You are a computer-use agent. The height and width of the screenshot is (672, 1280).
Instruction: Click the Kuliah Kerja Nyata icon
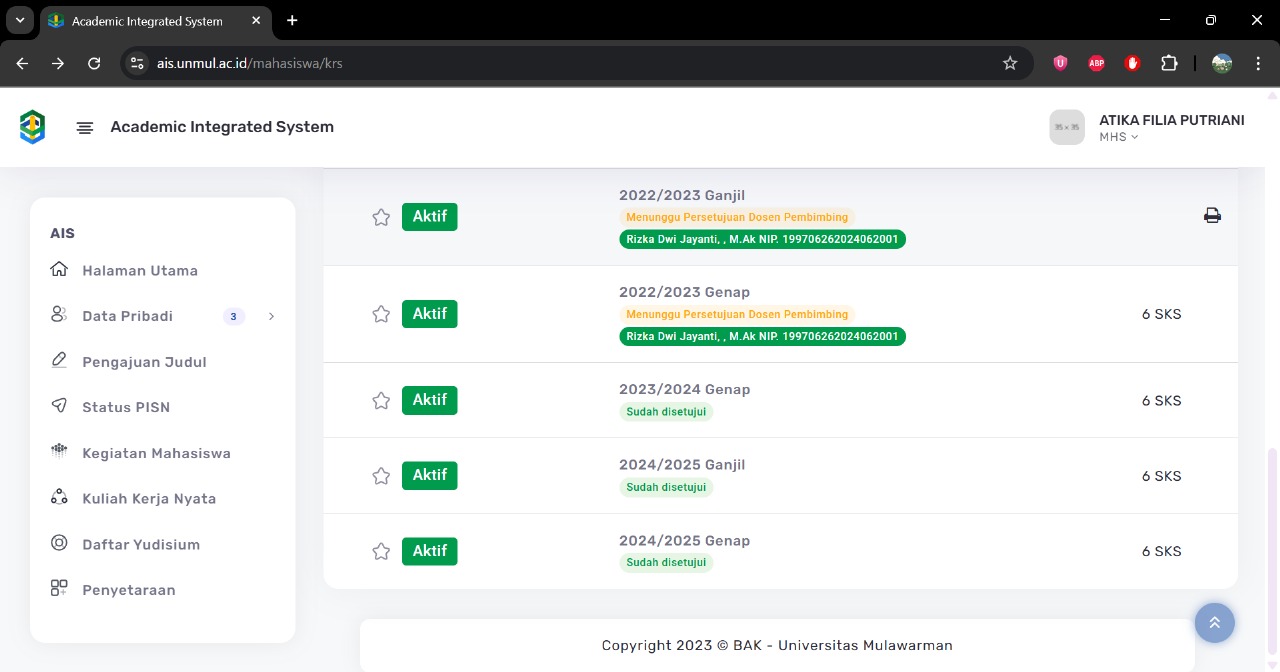coord(59,498)
